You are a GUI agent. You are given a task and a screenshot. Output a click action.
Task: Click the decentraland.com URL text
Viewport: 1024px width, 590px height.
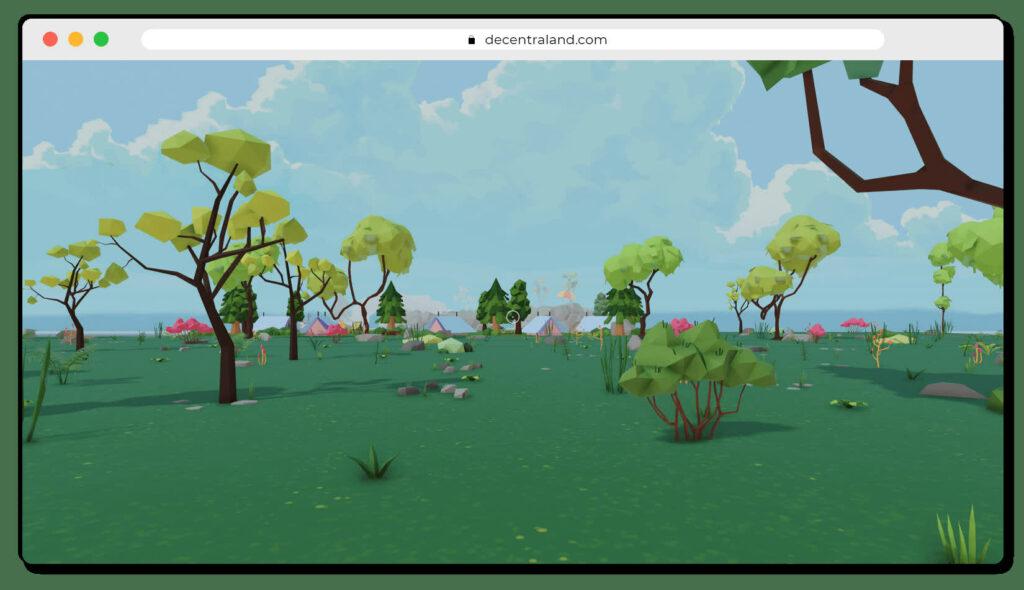tap(546, 40)
